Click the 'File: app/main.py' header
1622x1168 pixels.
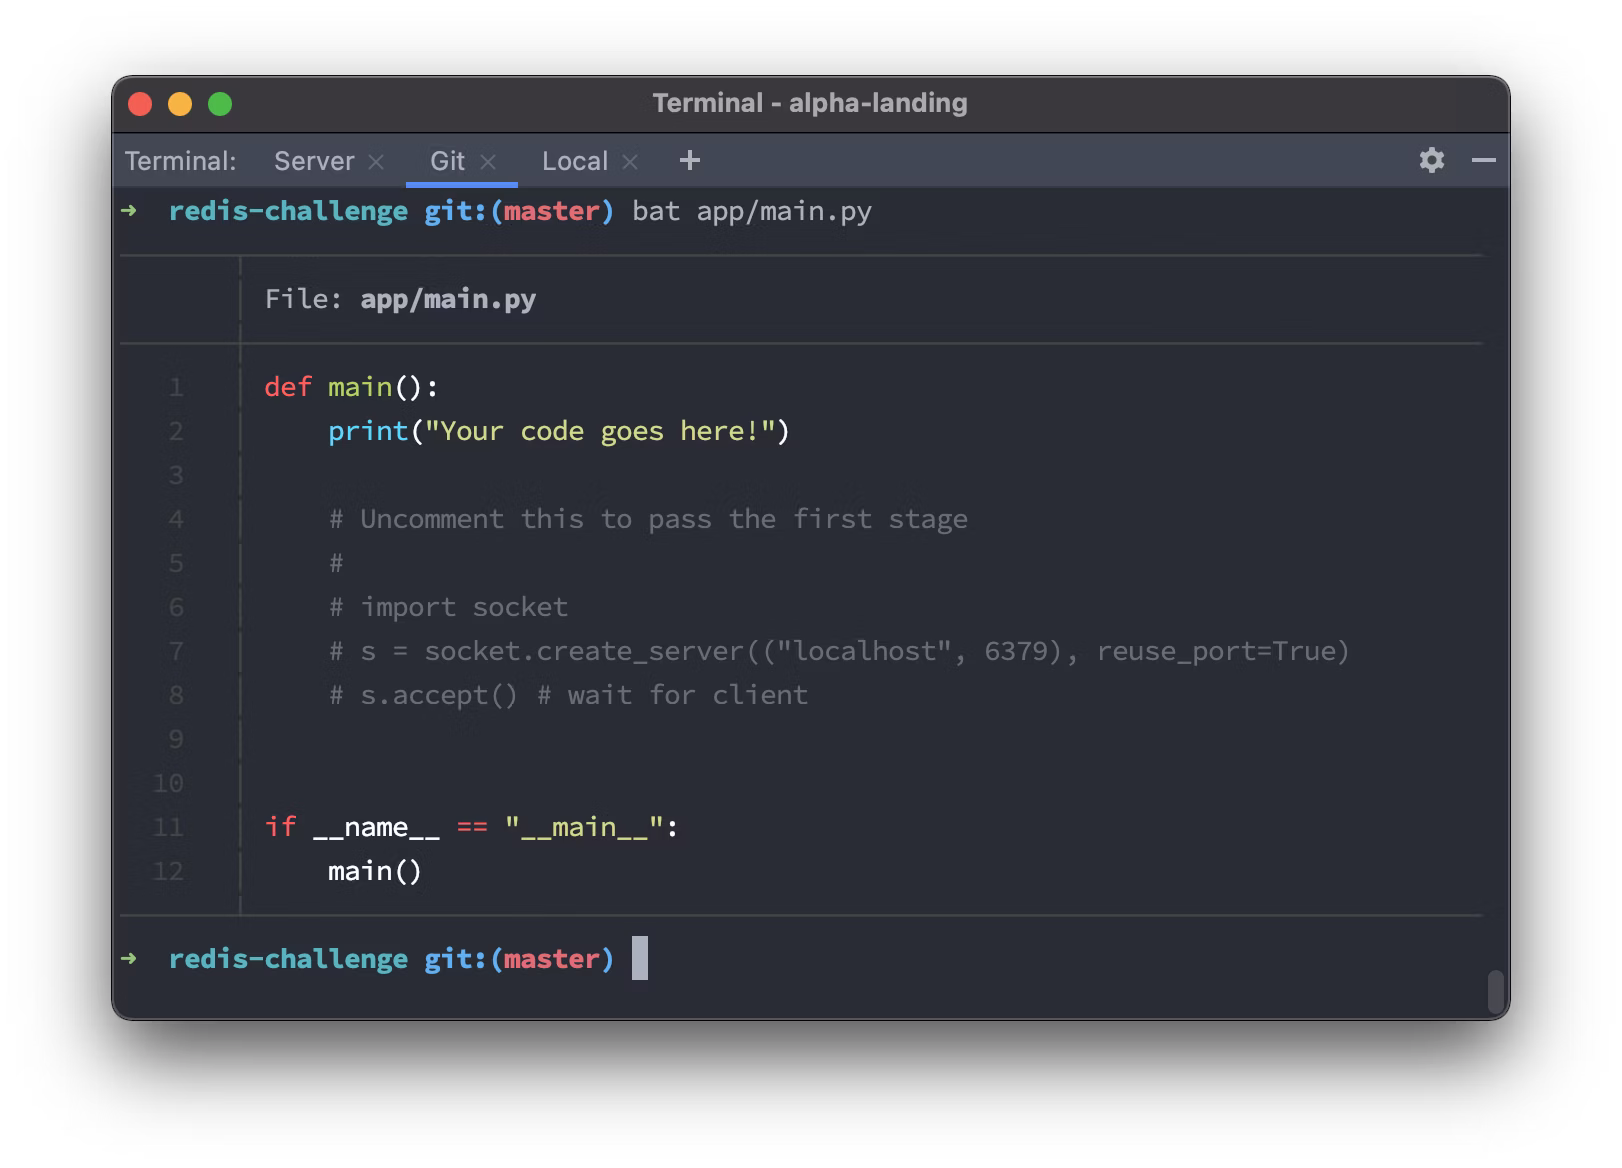(x=400, y=299)
